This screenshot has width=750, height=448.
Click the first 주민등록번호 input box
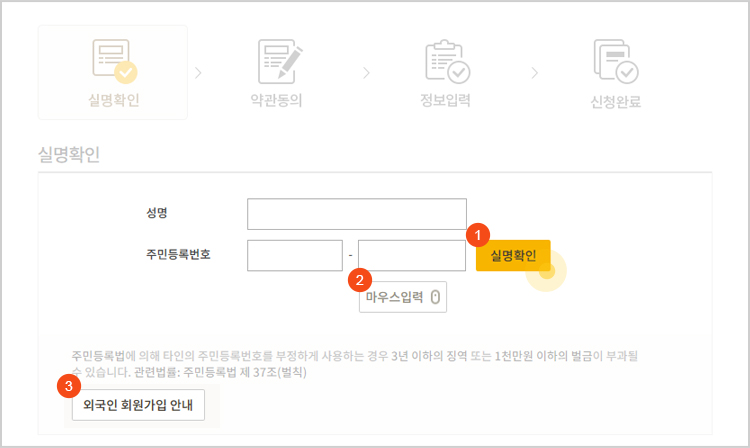click(x=295, y=255)
